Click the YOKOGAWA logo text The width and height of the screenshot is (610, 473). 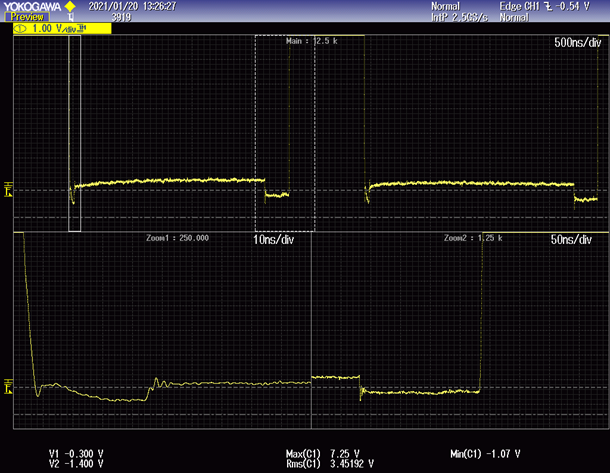[32, 7]
